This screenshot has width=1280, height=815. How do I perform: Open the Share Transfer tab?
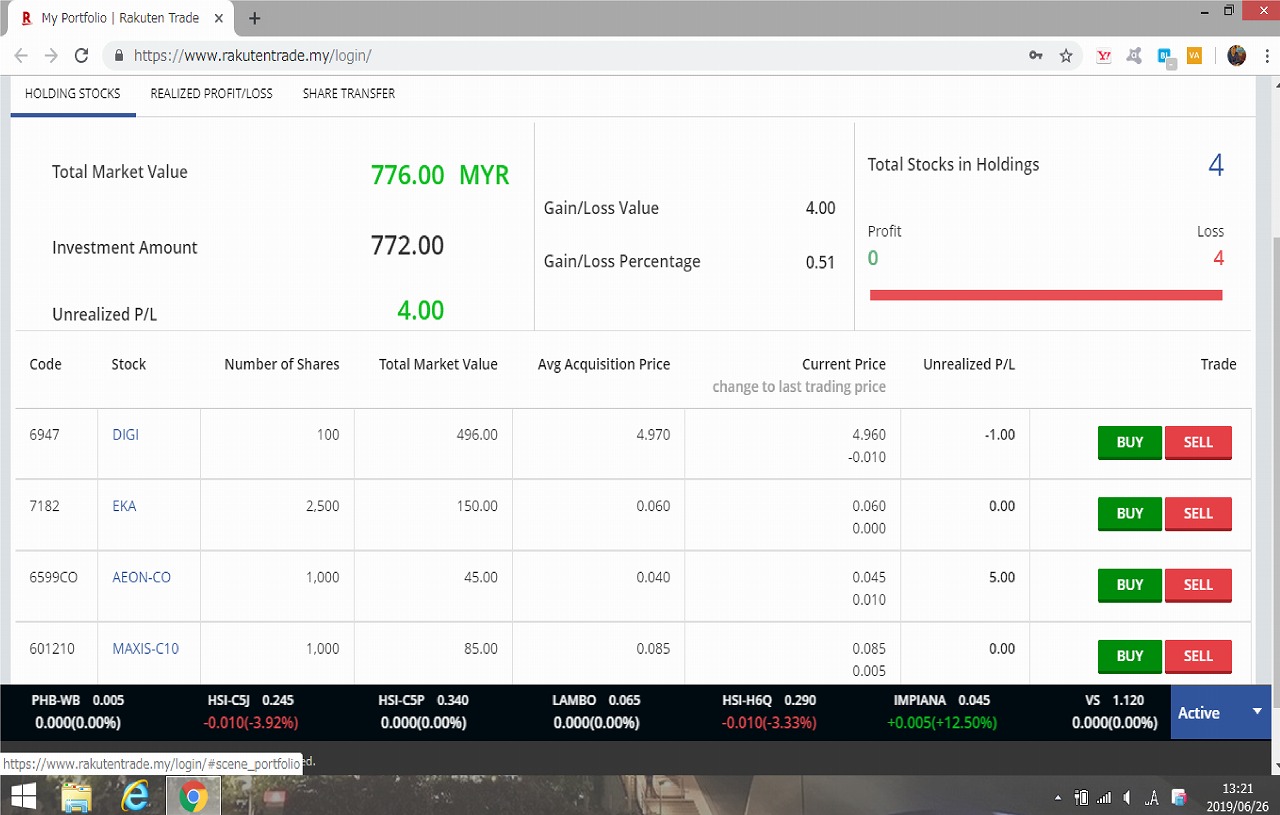tap(348, 94)
